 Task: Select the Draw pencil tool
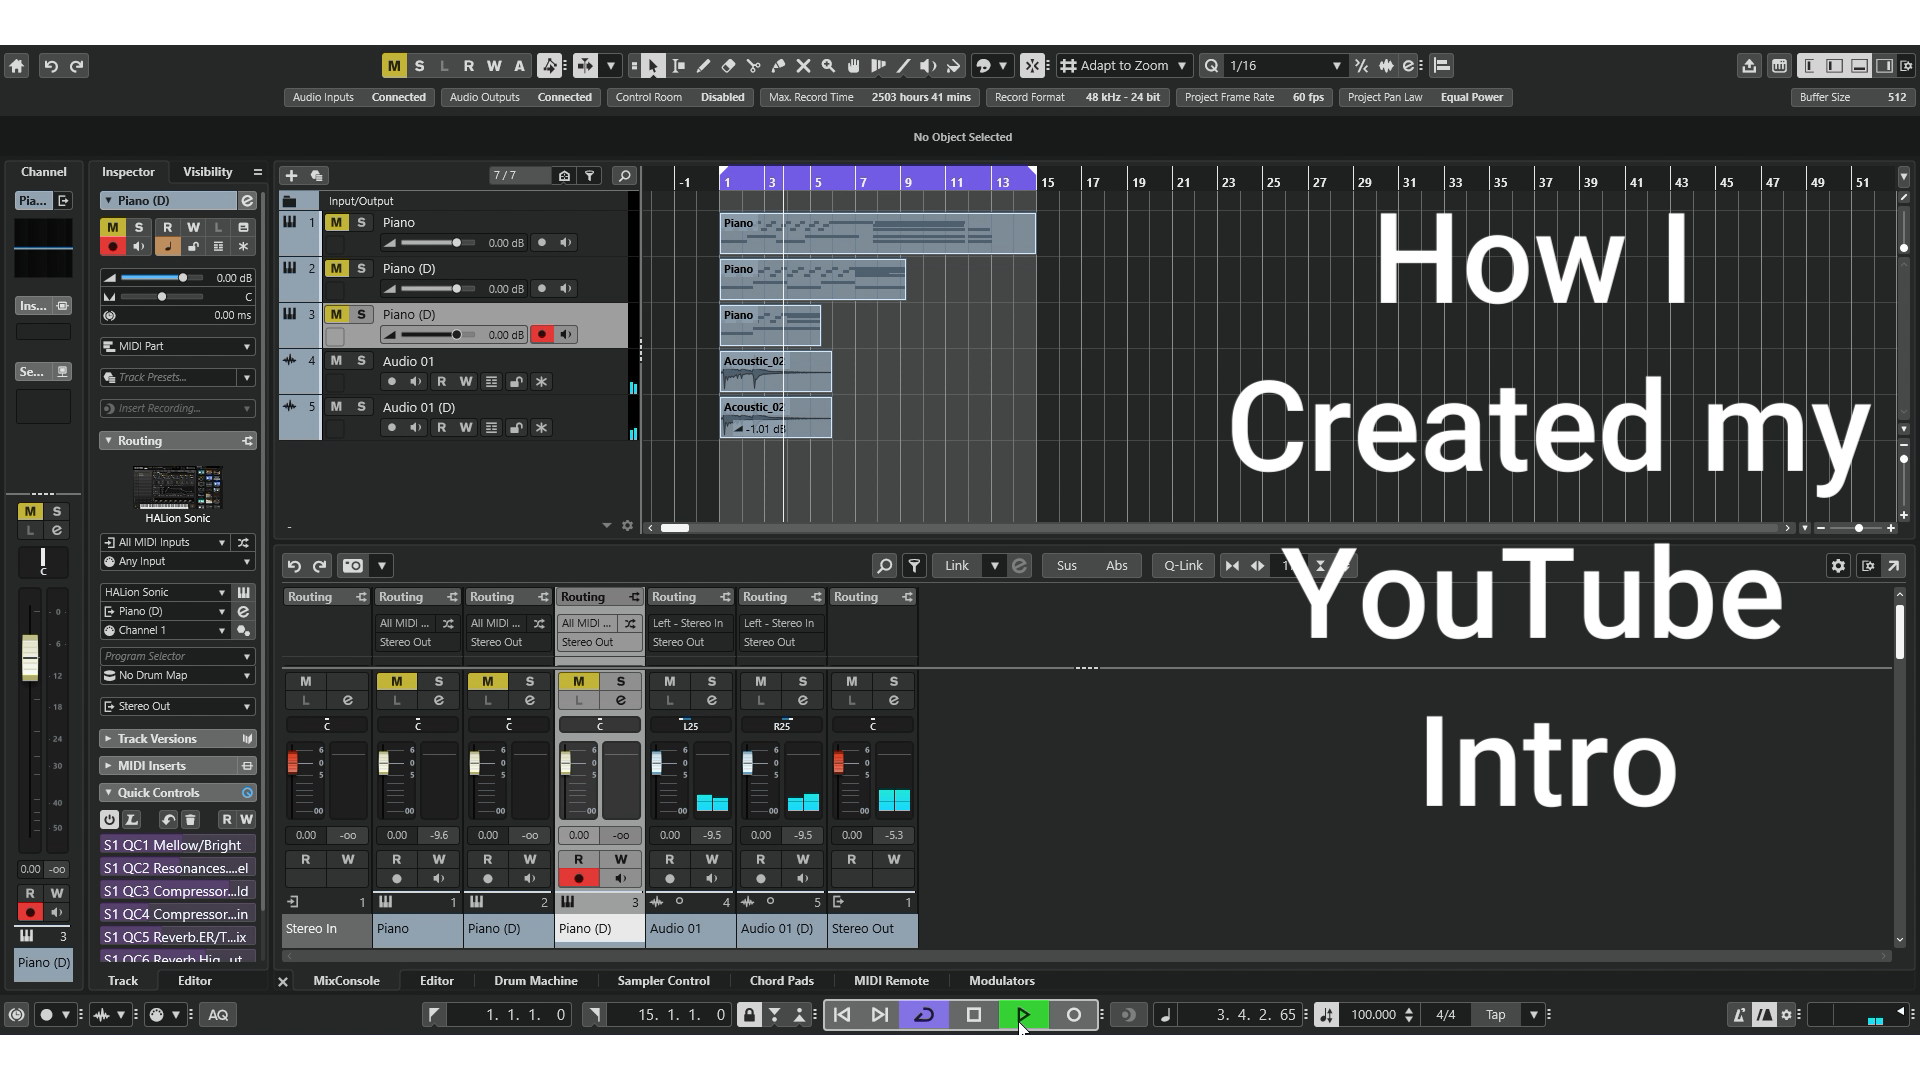(x=704, y=66)
